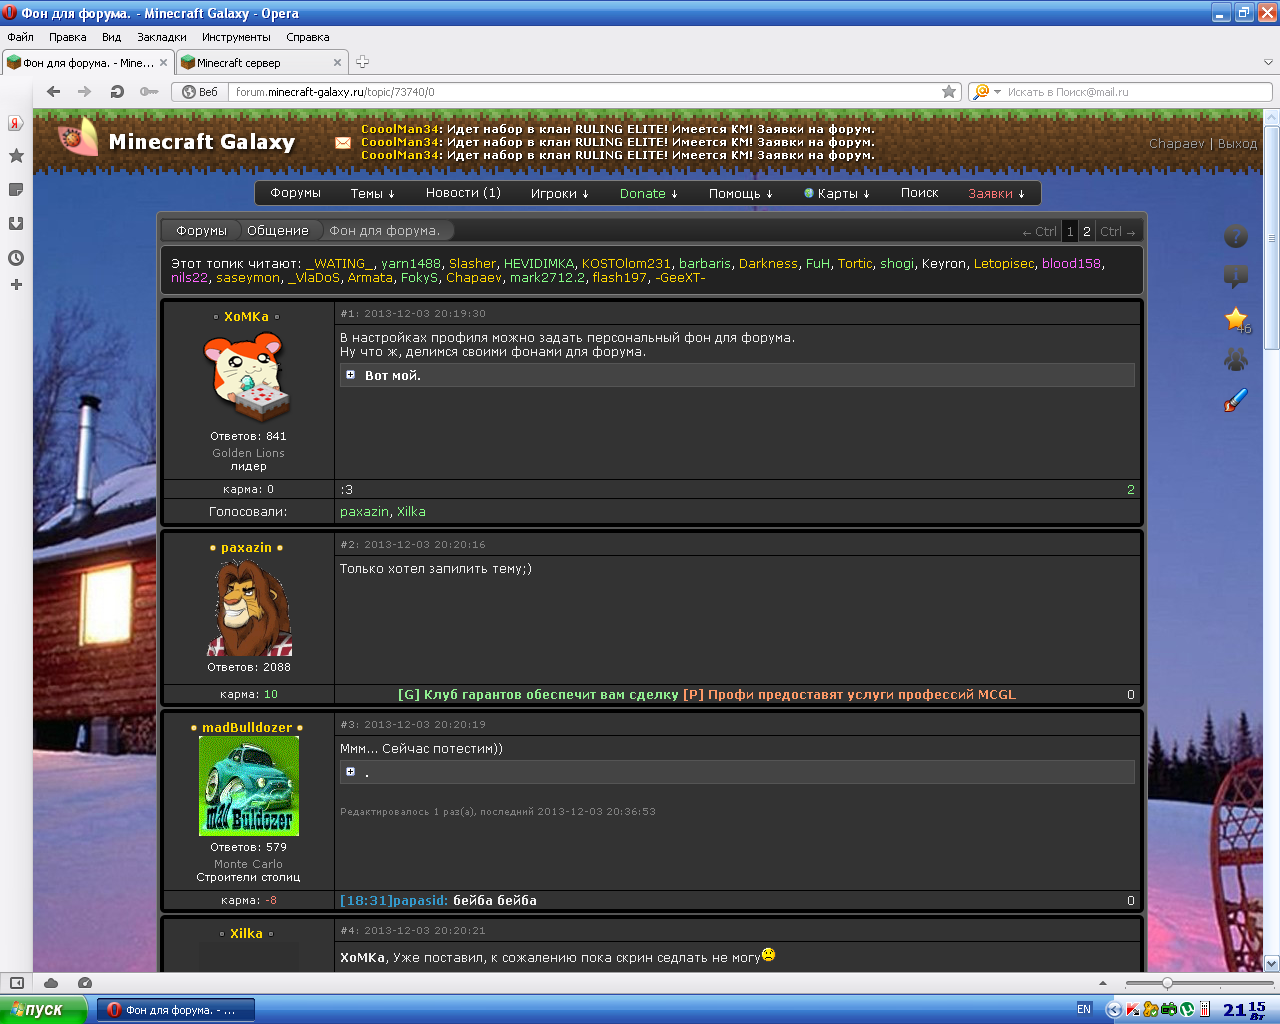Click the Opera Link cloud icon
Image resolution: width=1280 pixels, height=1024 pixels.
51,983
